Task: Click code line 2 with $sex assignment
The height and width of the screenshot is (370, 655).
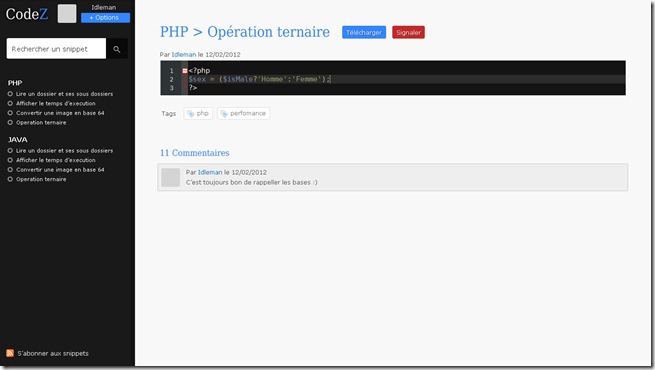Action: point(259,79)
